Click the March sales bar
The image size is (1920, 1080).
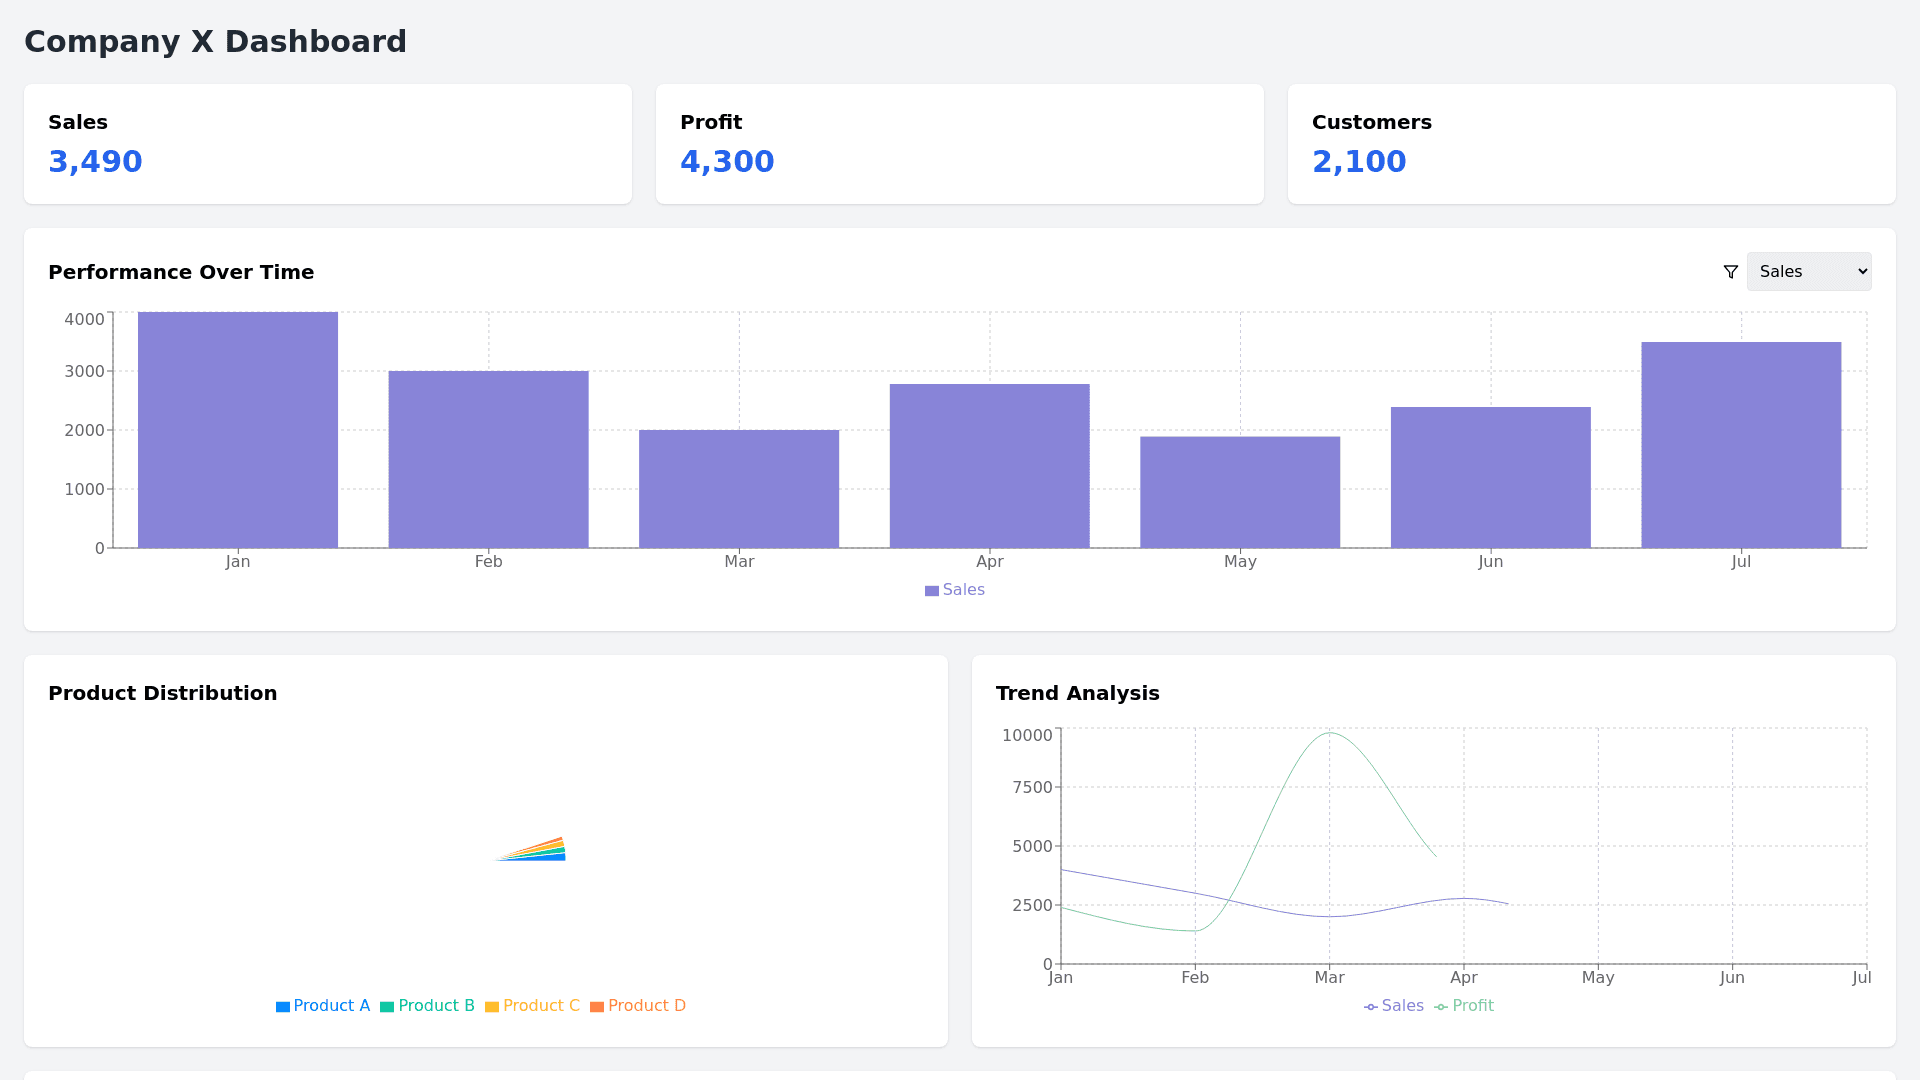[739, 489]
